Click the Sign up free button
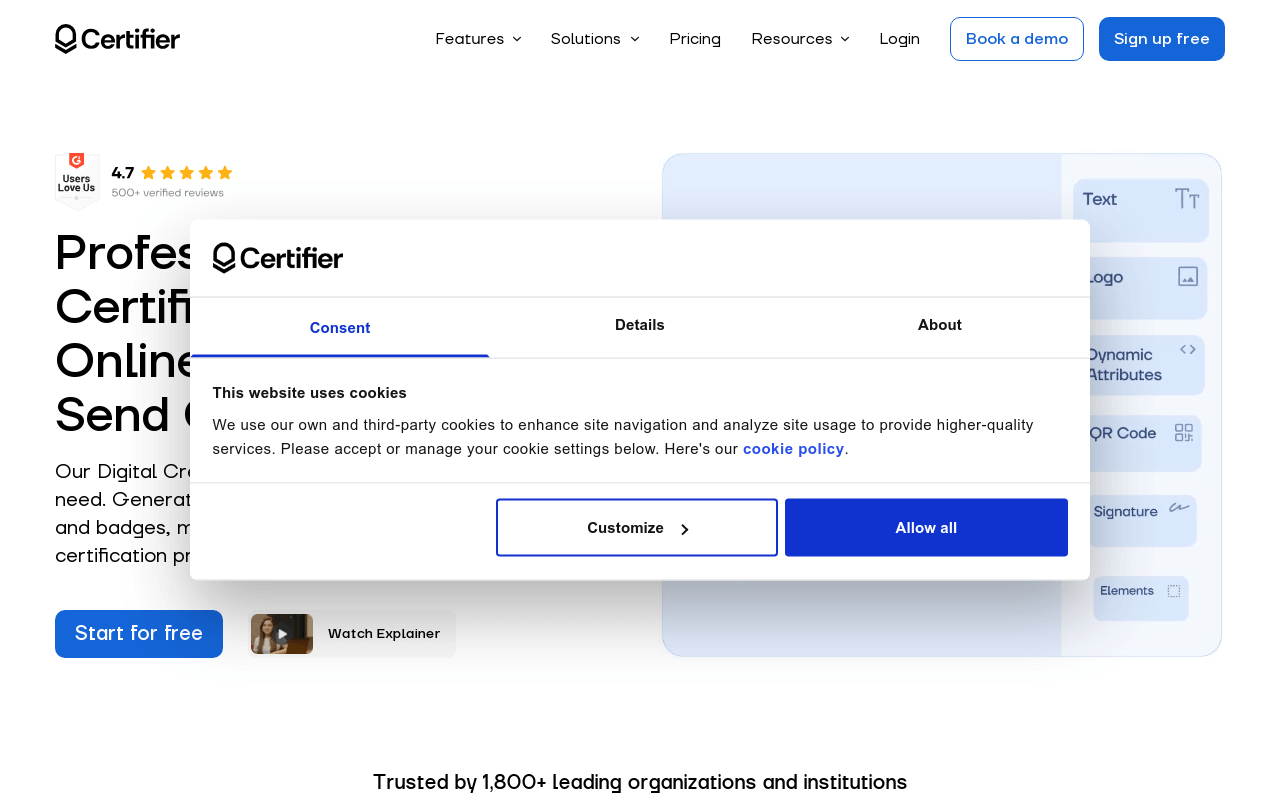This screenshot has height=800, width=1280. pyautogui.click(x=1162, y=39)
